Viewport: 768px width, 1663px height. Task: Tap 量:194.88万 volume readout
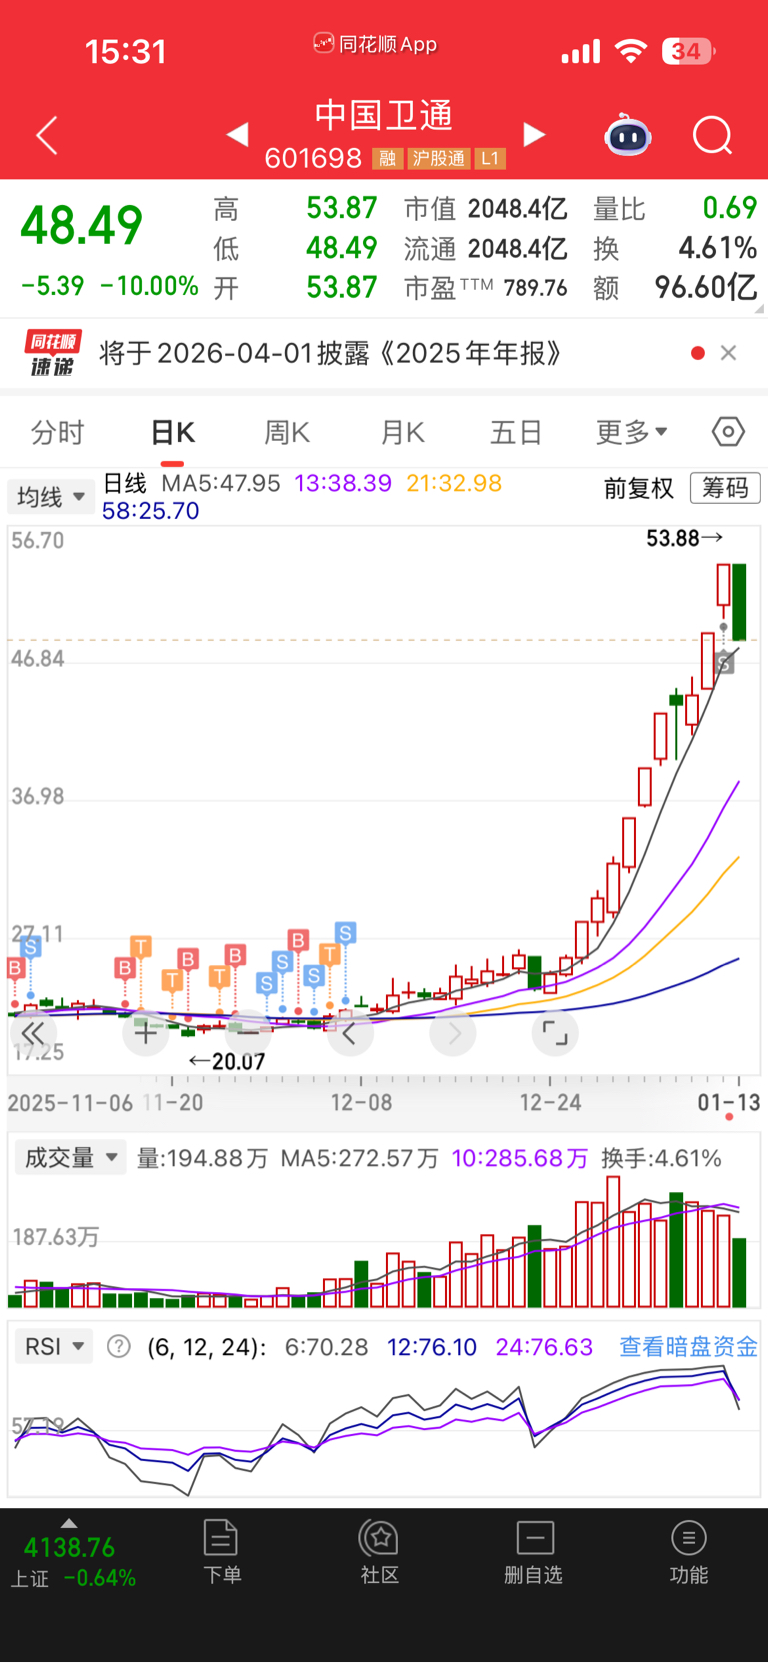point(202,1158)
